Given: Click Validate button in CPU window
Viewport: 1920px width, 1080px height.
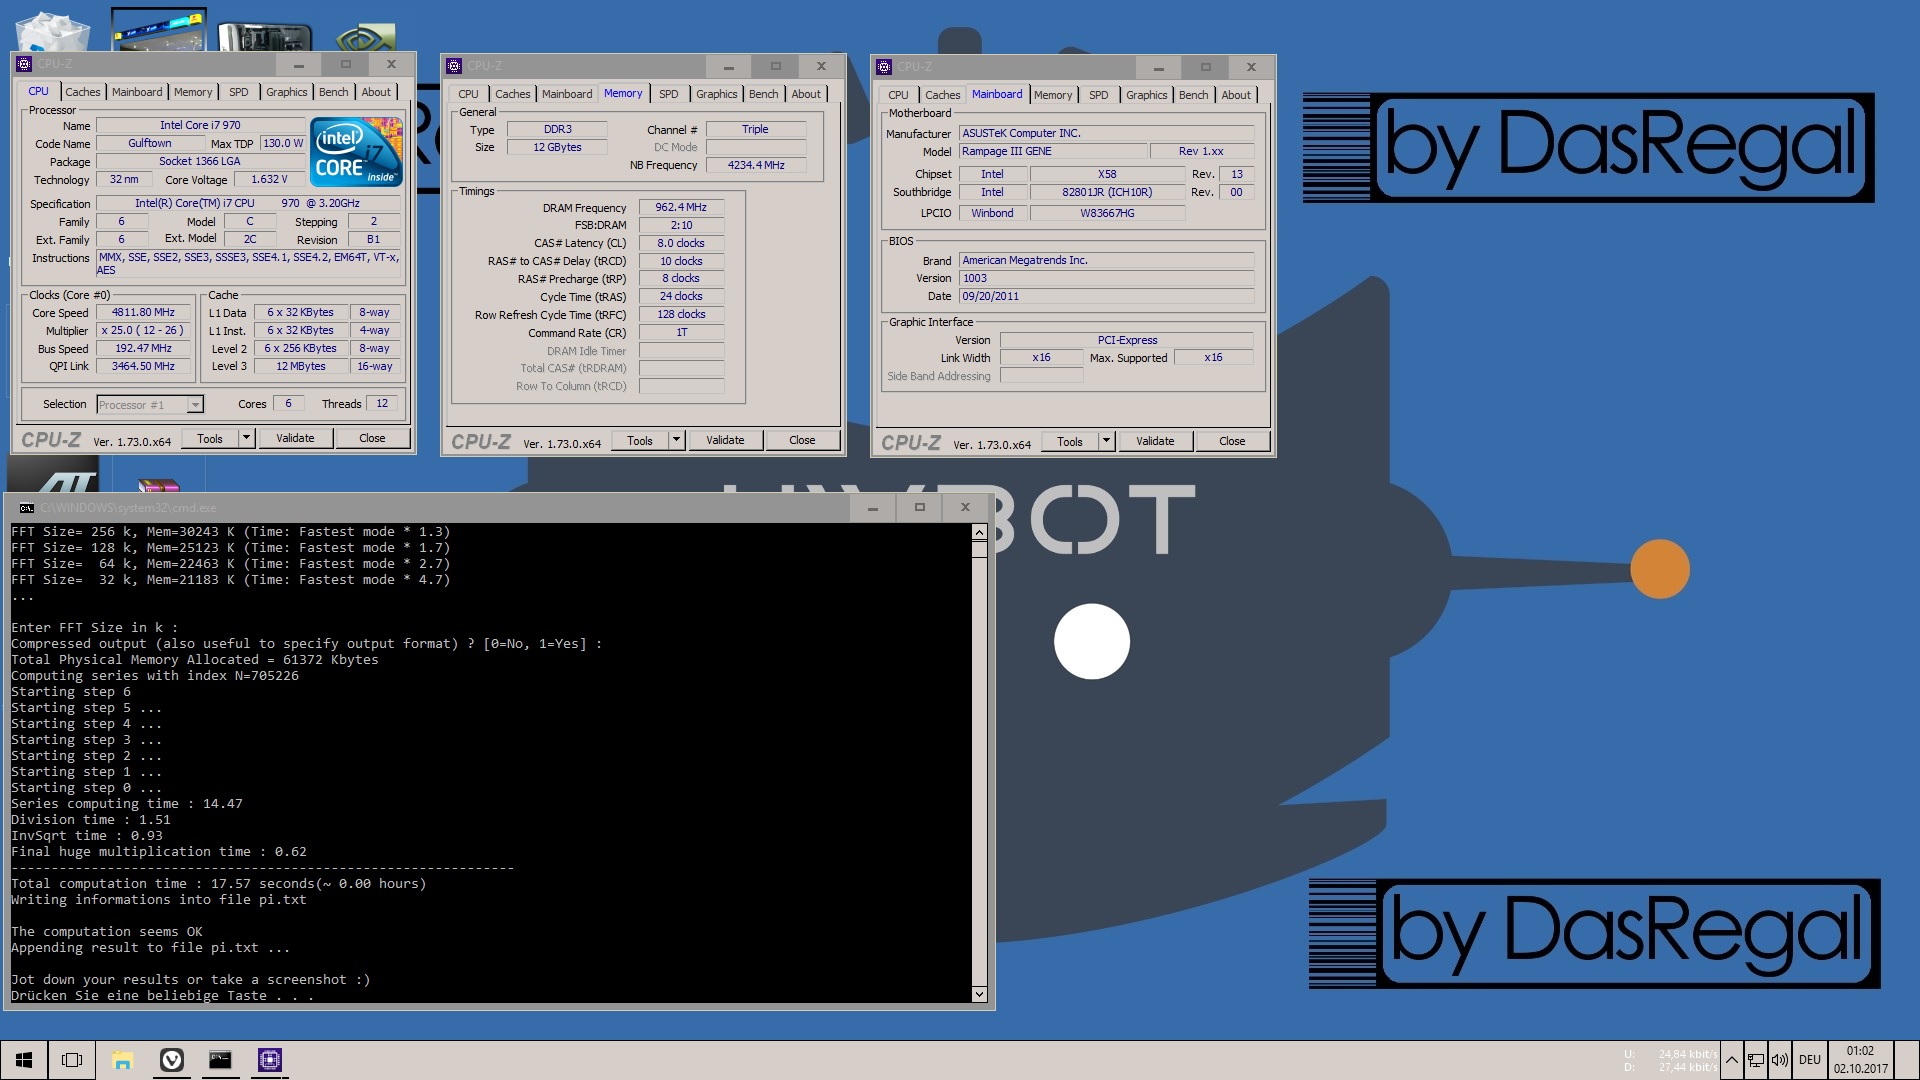Looking at the screenshot, I should 295,438.
